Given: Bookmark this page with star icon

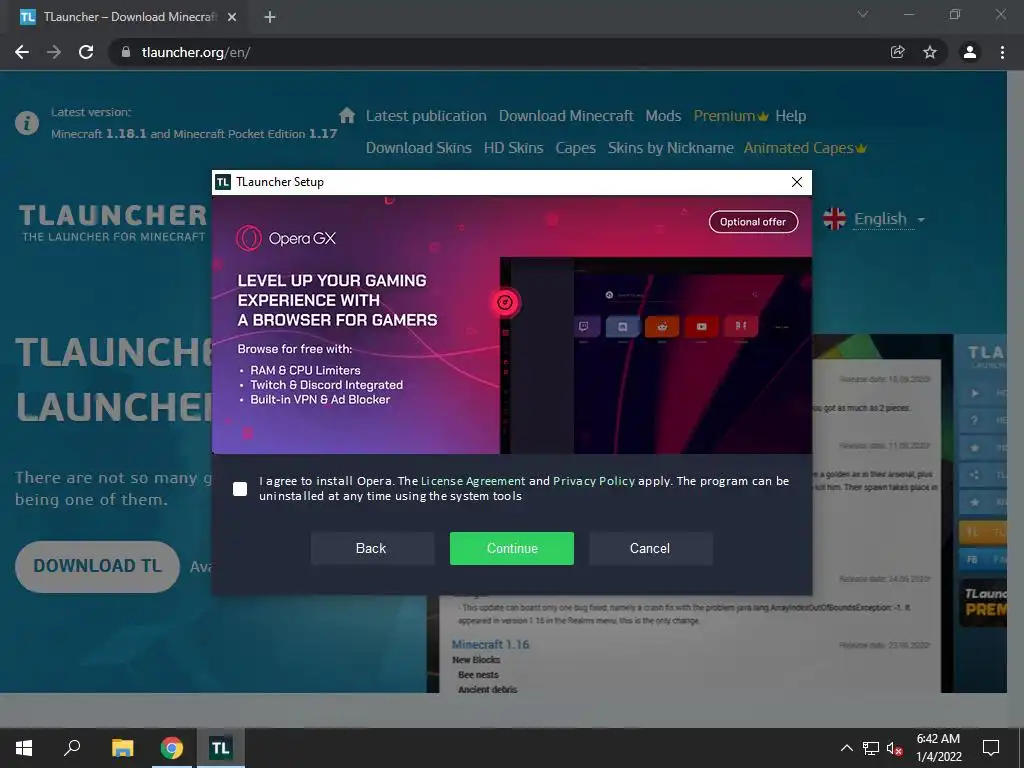Looking at the screenshot, I should pos(930,52).
